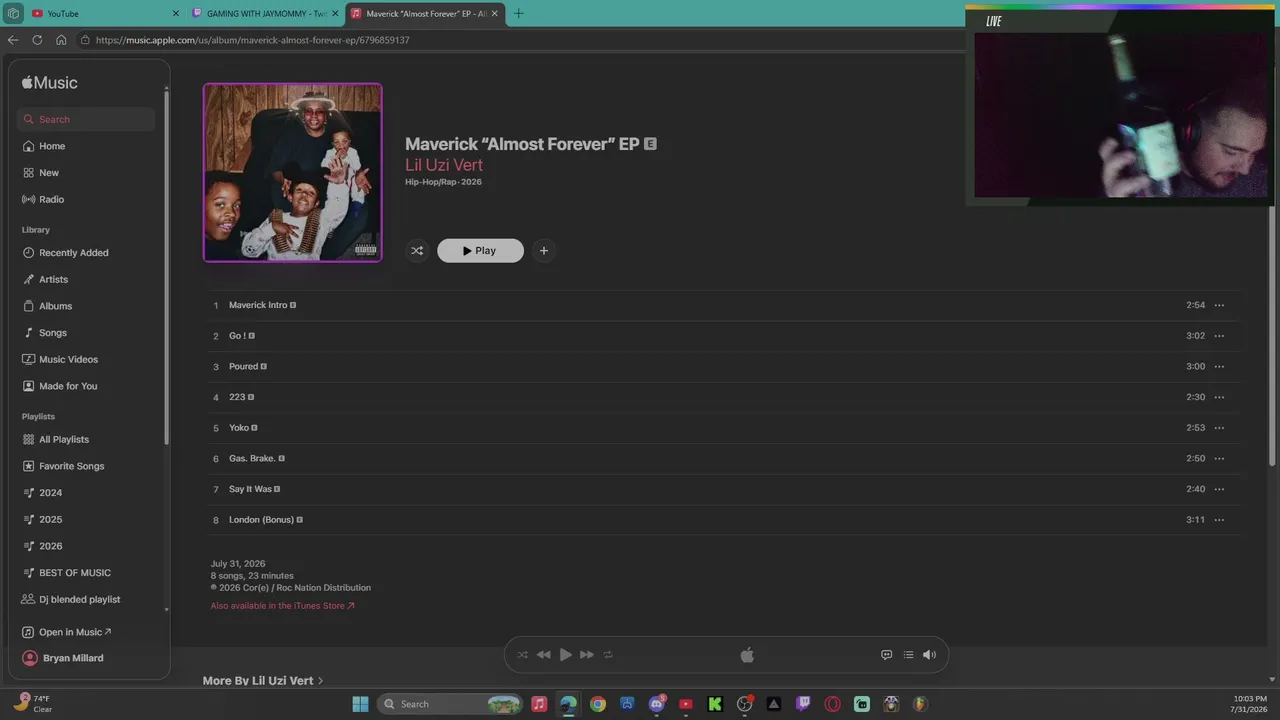Show All Playlists
Image resolution: width=1280 pixels, height=720 pixels.
(64, 439)
